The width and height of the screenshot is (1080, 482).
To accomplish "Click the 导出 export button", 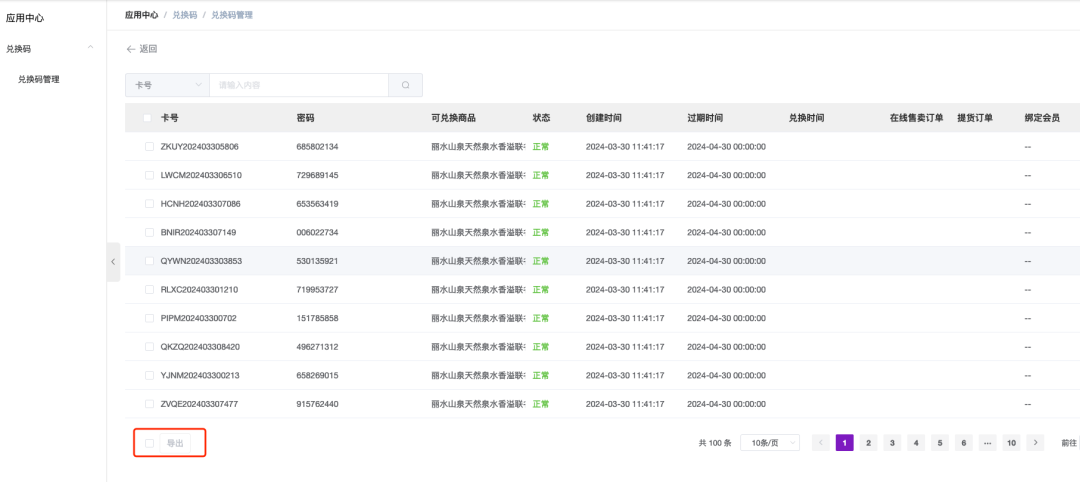I will [175, 443].
